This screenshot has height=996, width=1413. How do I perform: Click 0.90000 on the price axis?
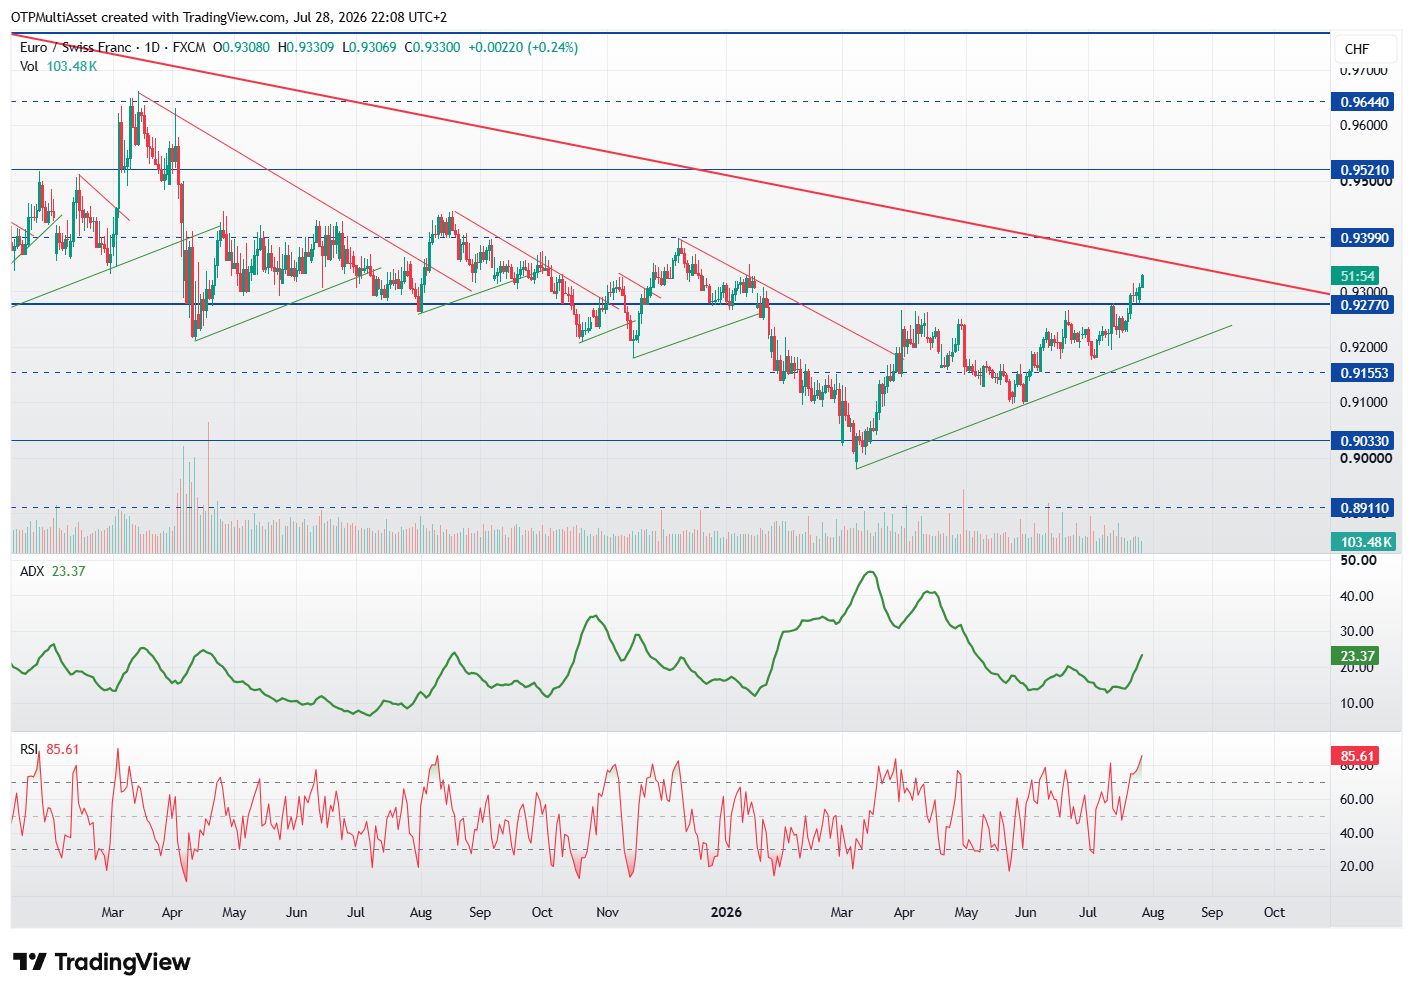[1364, 458]
